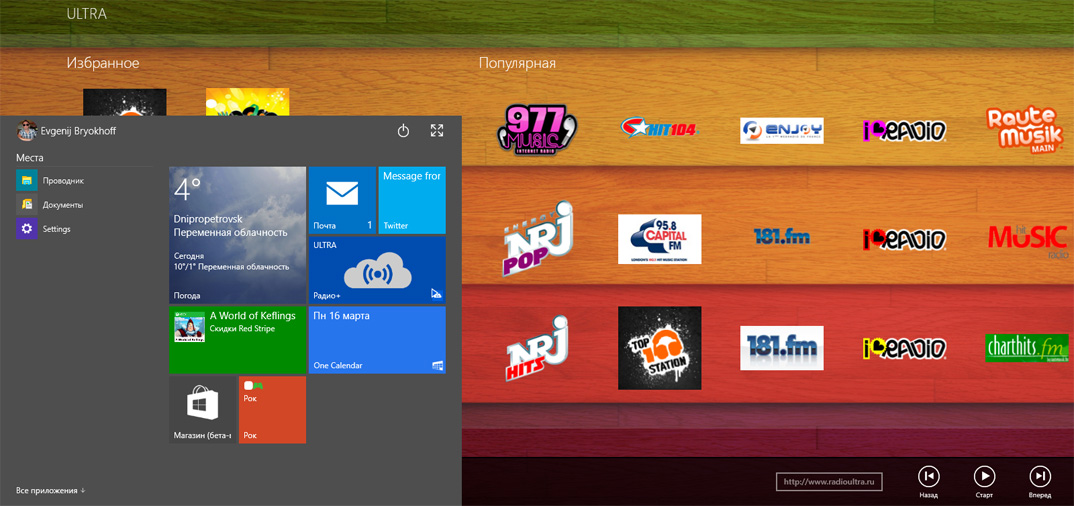Open the Погода weather tile
Image resolution: width=1074 pixels, height=506 pixels.
pyautogui.click(x=238, y=235)
